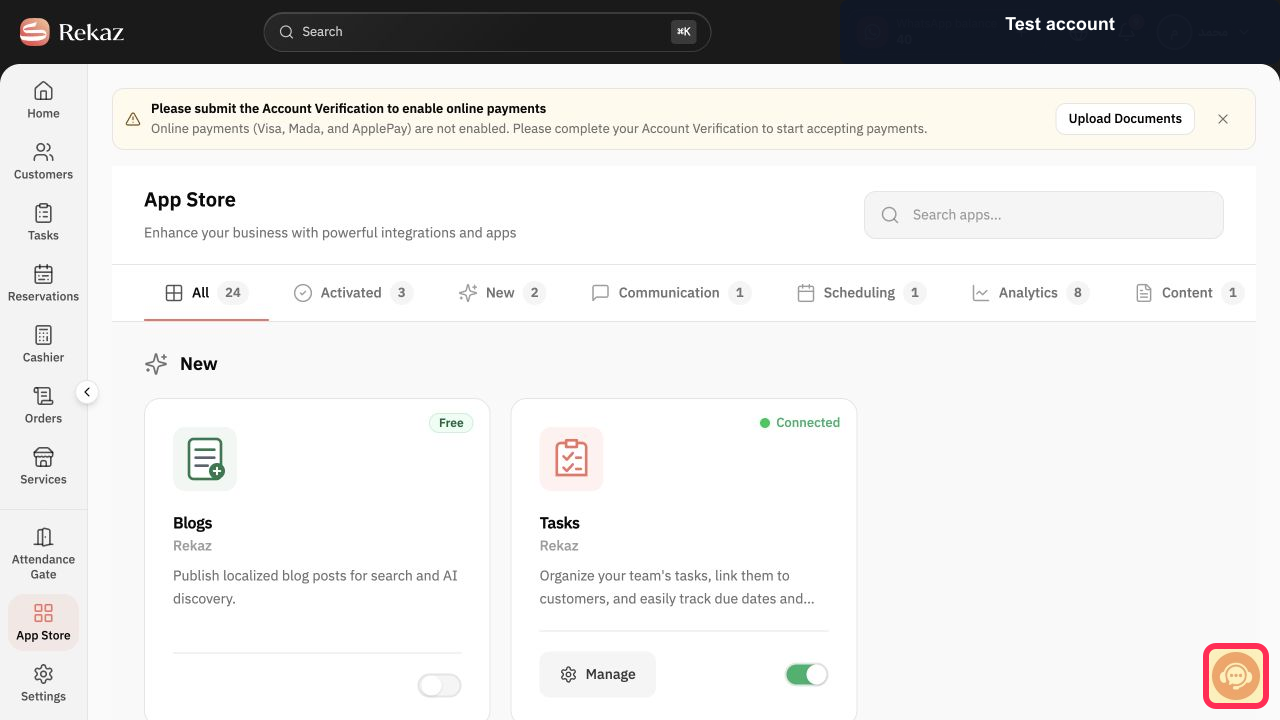Collapse the sidebar with the chevron button
The image size is (1280, 720).
click(87, 392)
